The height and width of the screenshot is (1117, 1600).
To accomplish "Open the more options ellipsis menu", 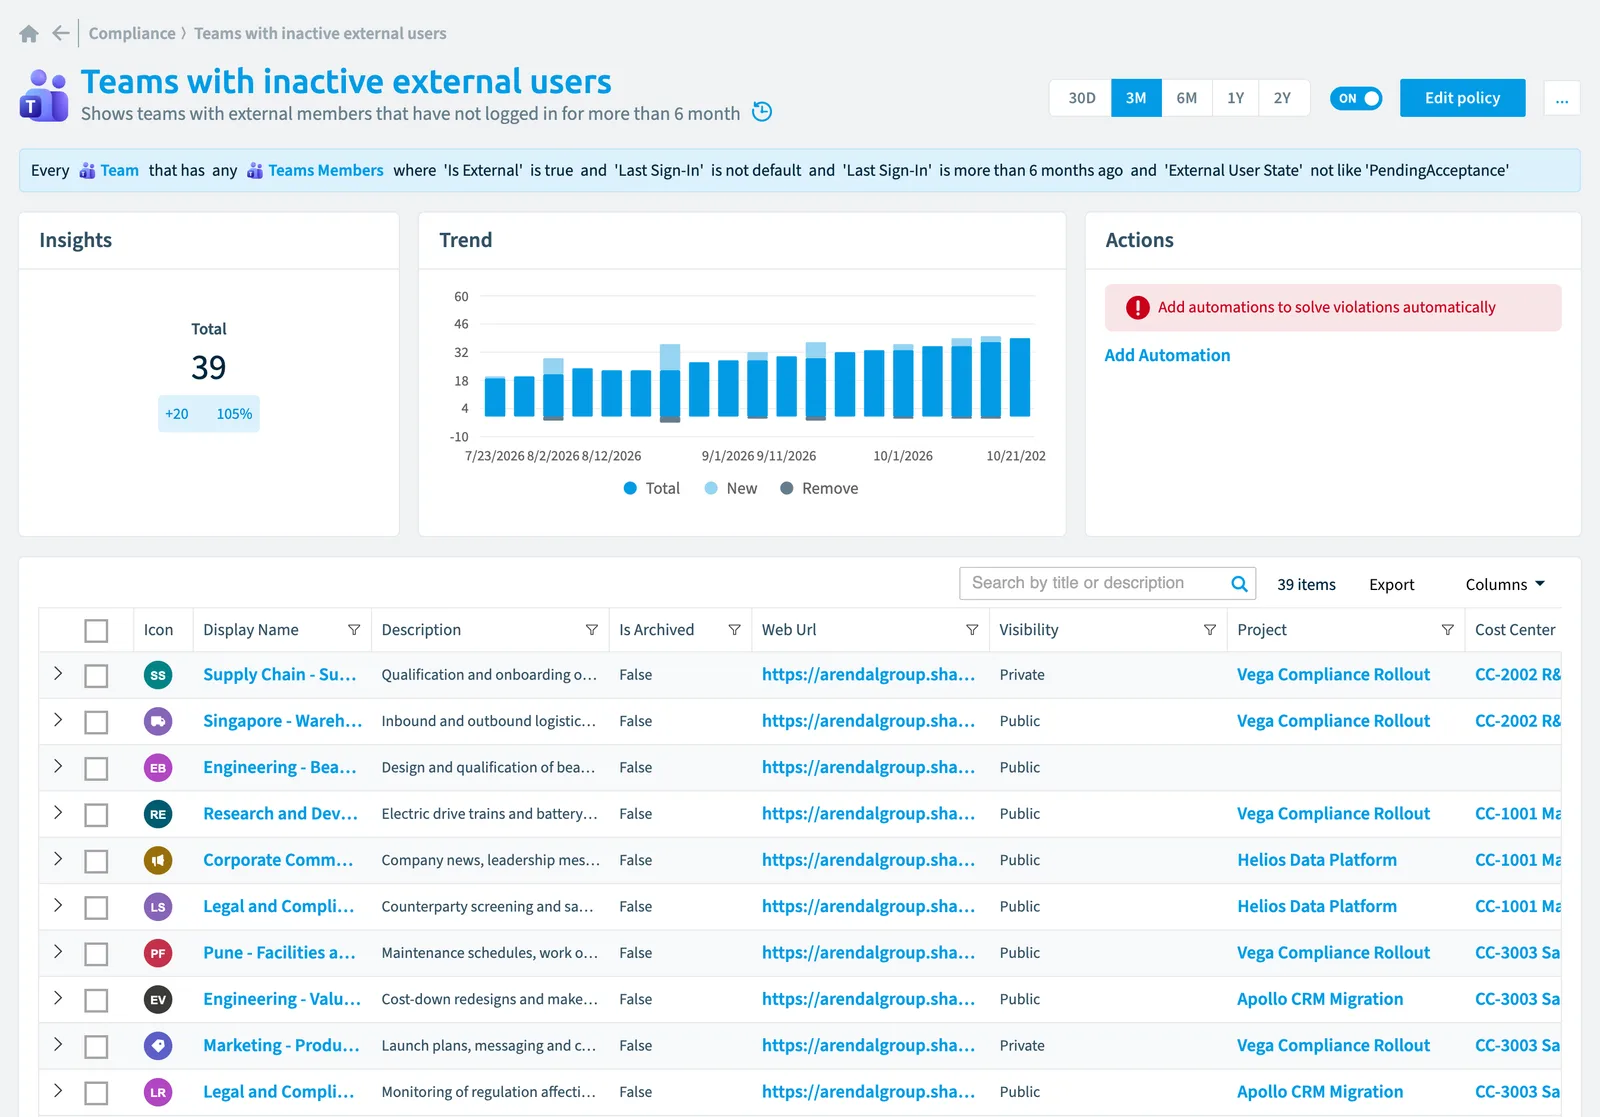I will click(1562, 98).
